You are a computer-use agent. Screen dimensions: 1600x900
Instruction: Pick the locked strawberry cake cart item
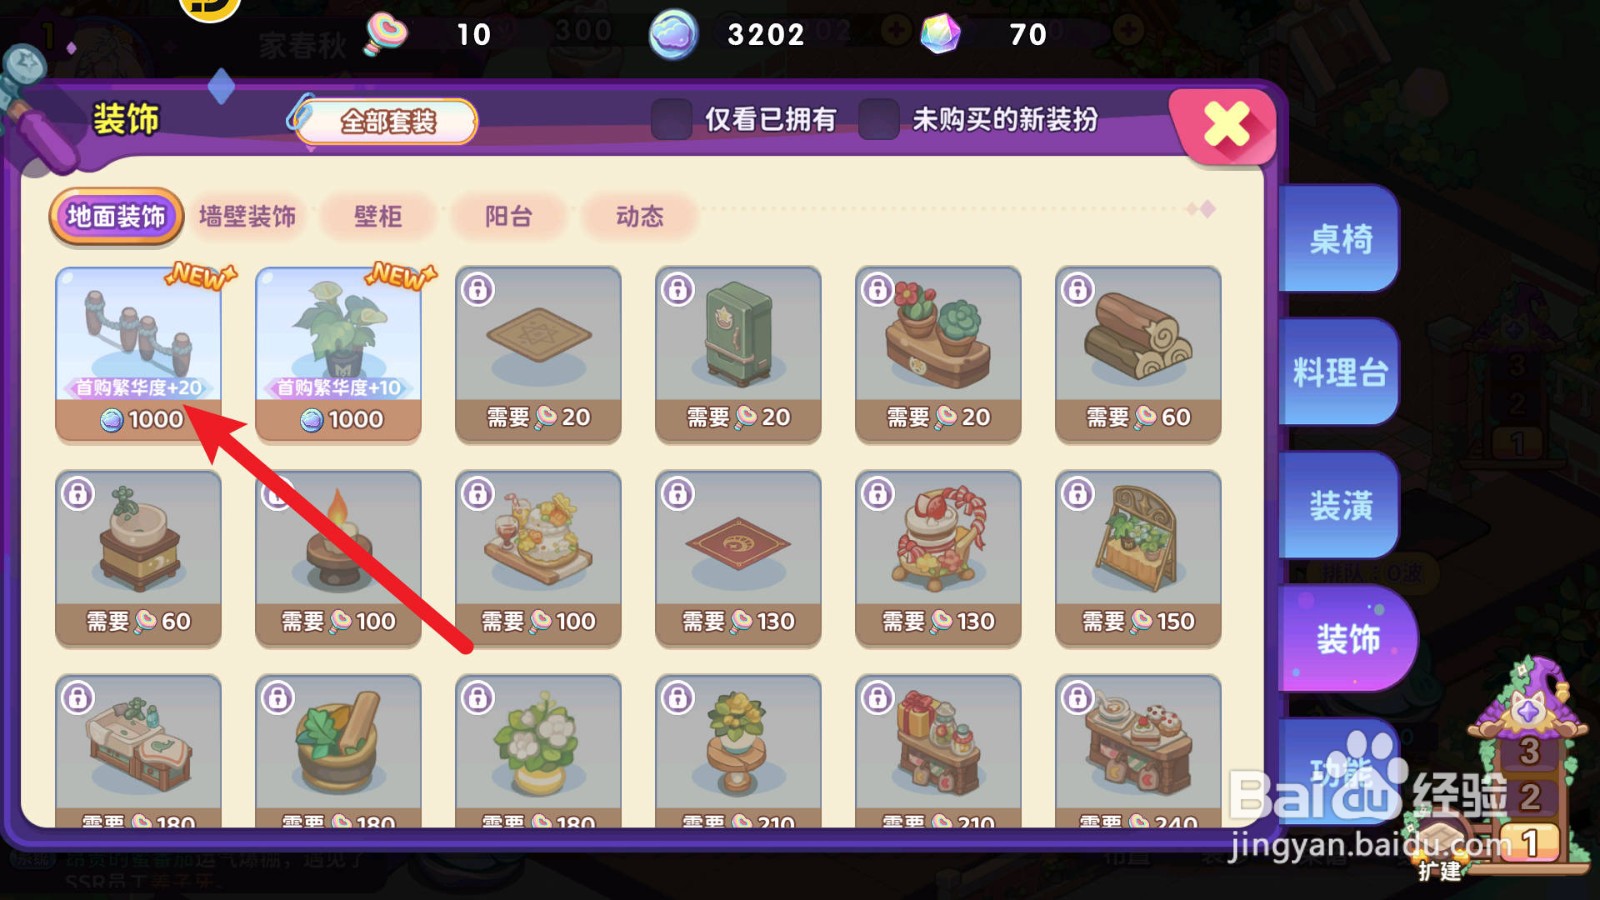point(938,558)
